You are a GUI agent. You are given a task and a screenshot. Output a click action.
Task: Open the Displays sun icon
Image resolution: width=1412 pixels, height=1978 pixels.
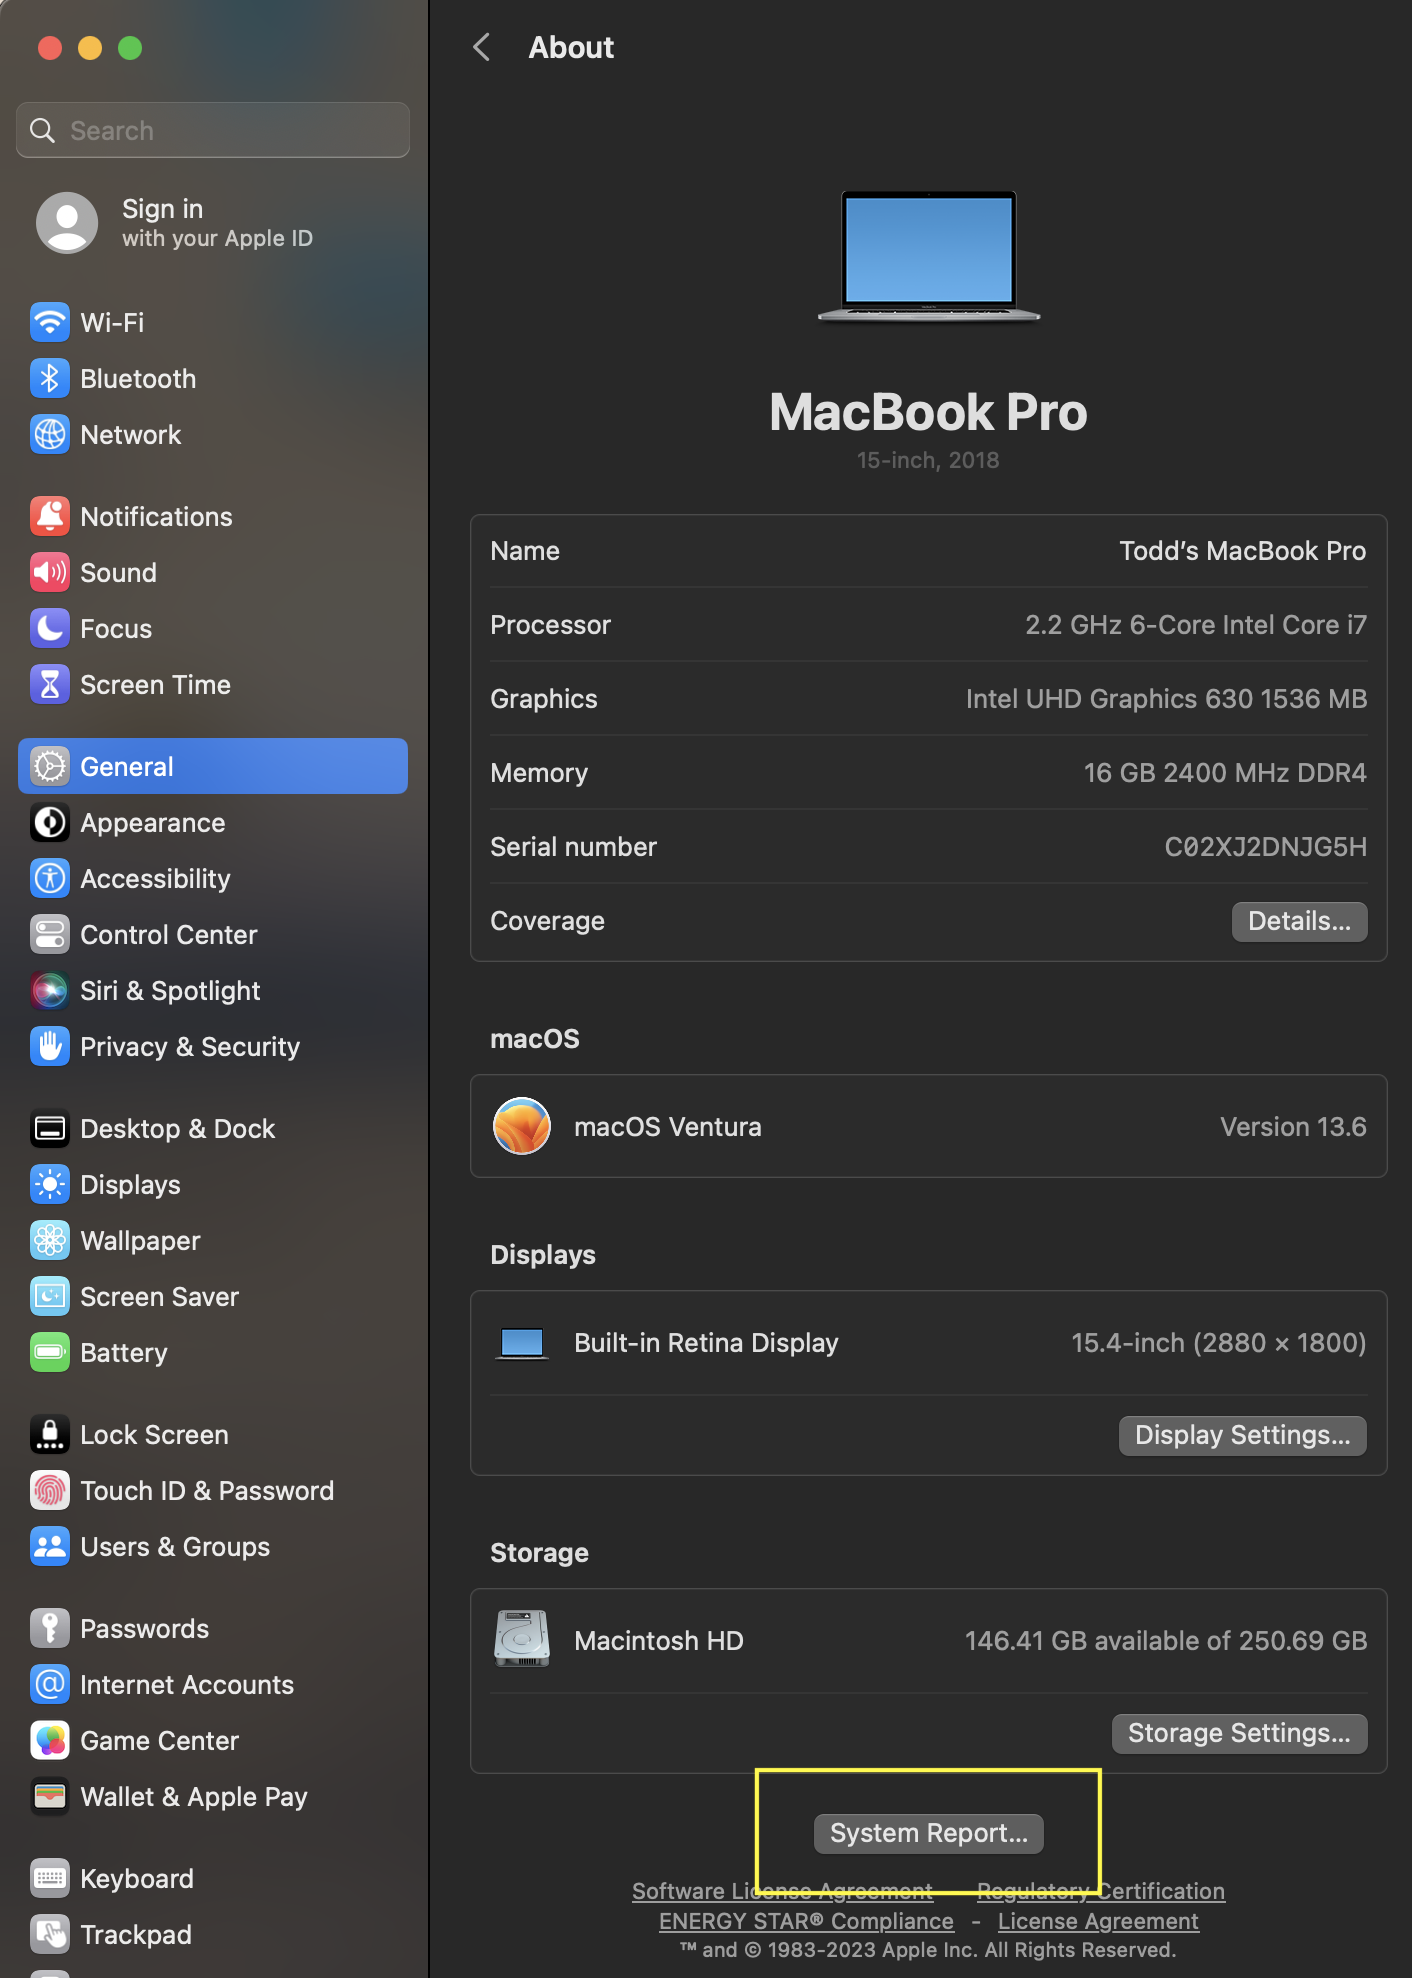click(x=50, y=1184)
